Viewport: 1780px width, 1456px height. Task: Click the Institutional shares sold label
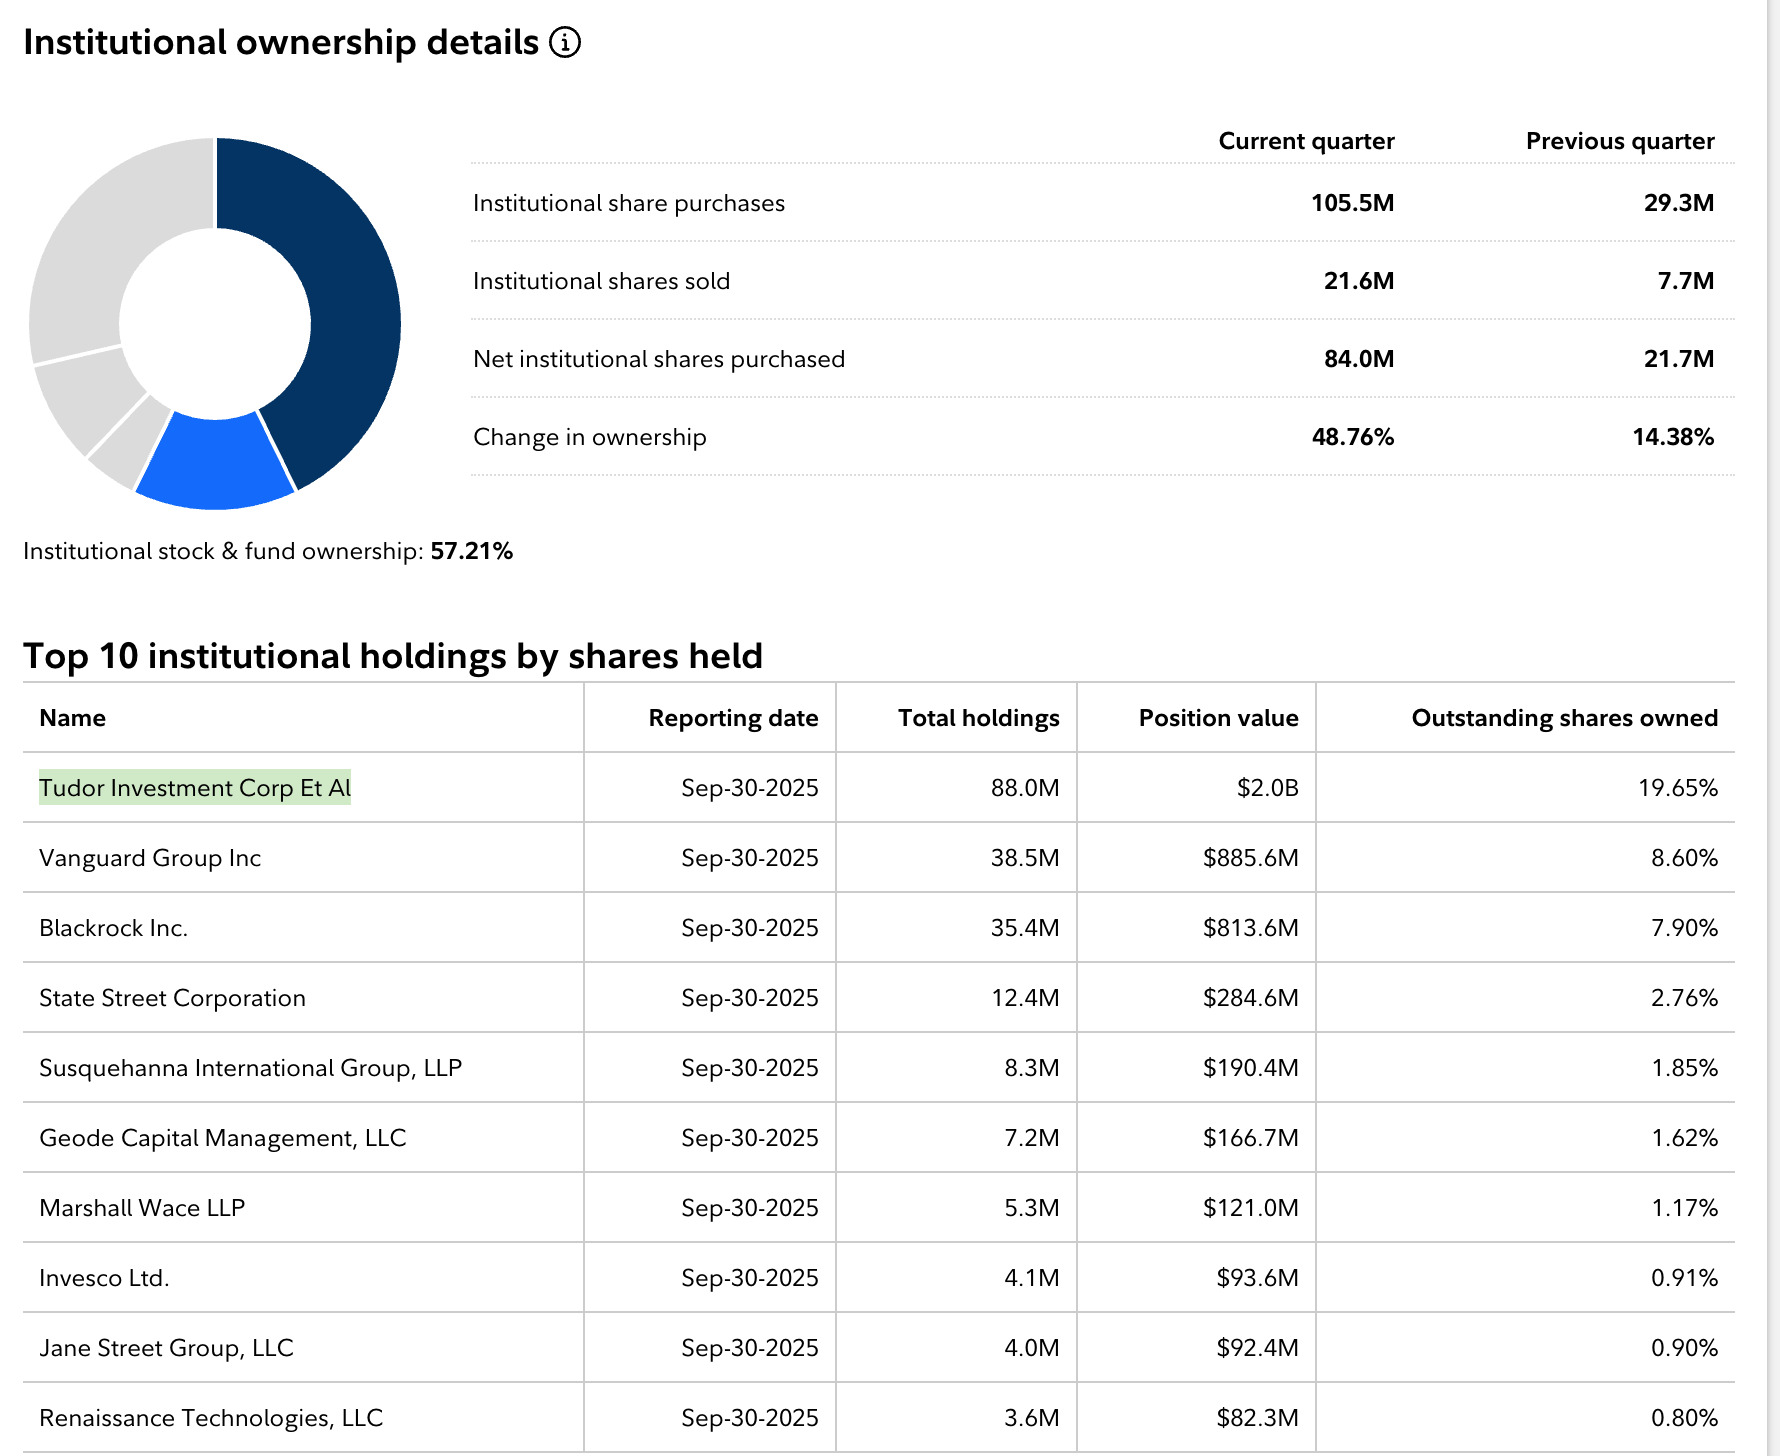[601, 281]
